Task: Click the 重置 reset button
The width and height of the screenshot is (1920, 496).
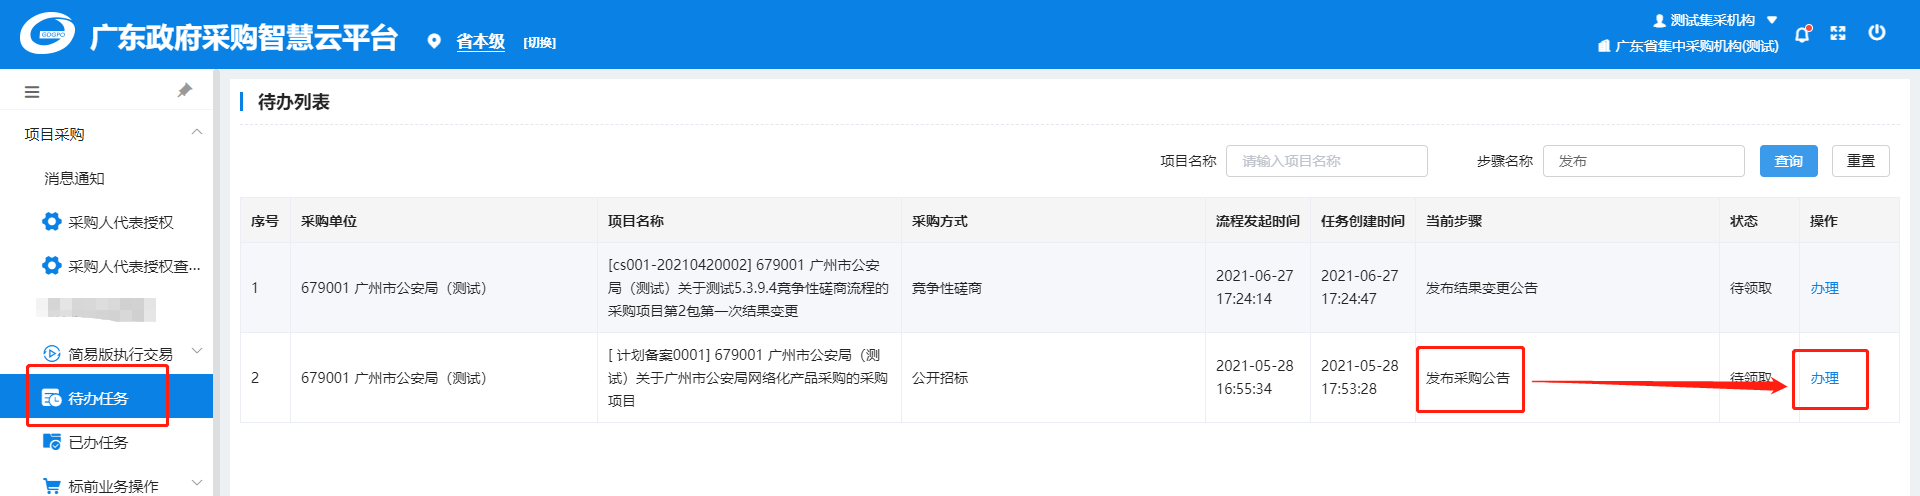Action: click(x=1860, y=161)
